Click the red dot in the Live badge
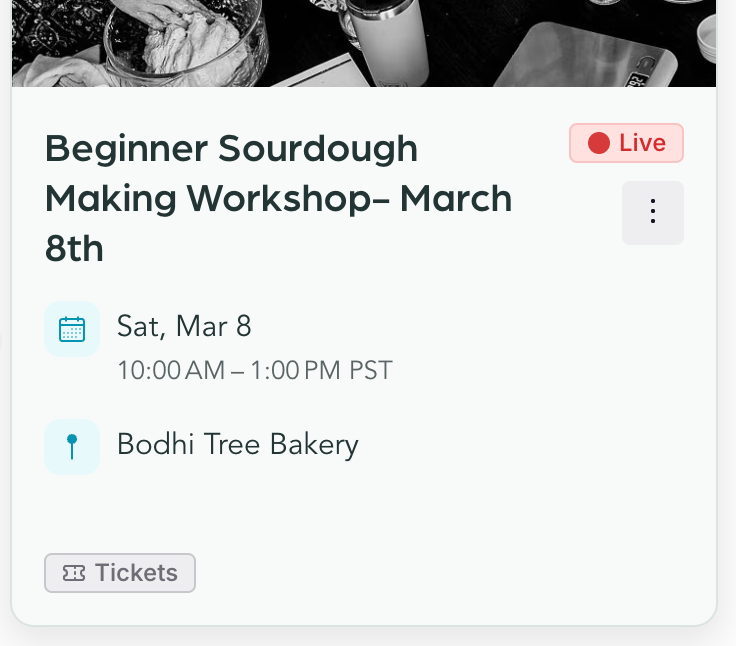This screenshot has height=646, width=736. click(x=598, y=143)
